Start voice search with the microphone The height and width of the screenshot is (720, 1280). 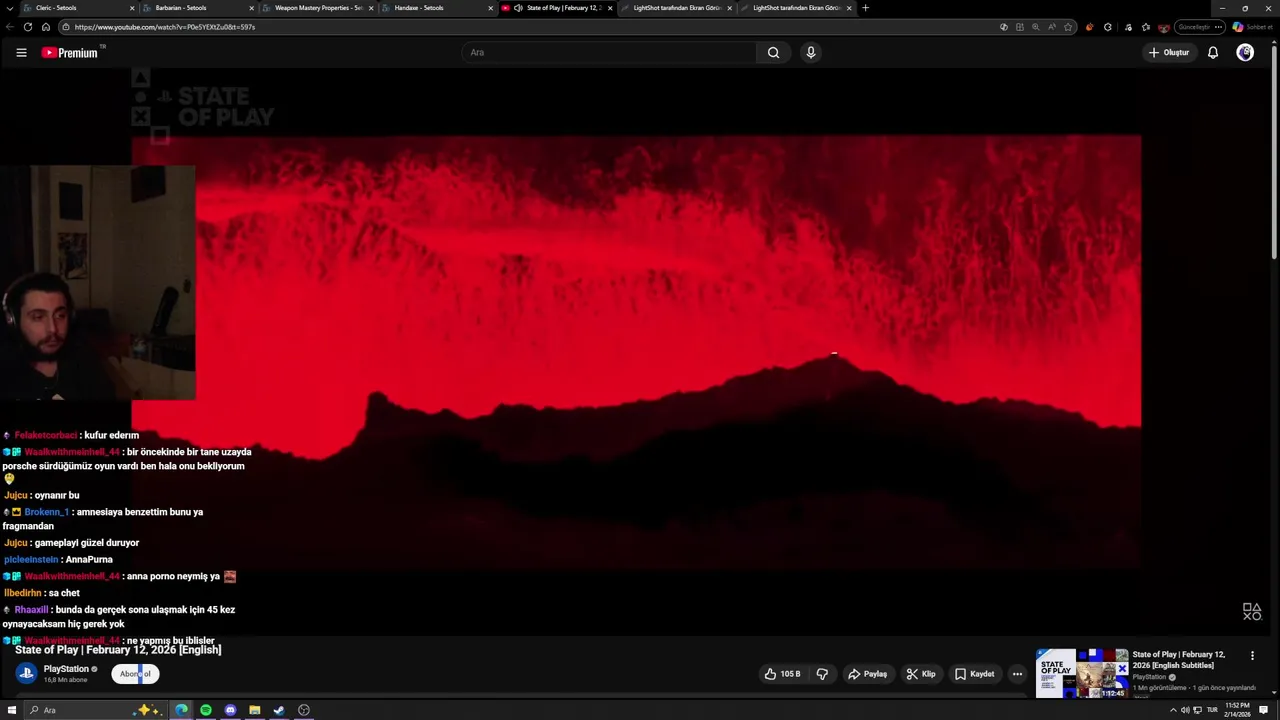[x=811, y=52]
